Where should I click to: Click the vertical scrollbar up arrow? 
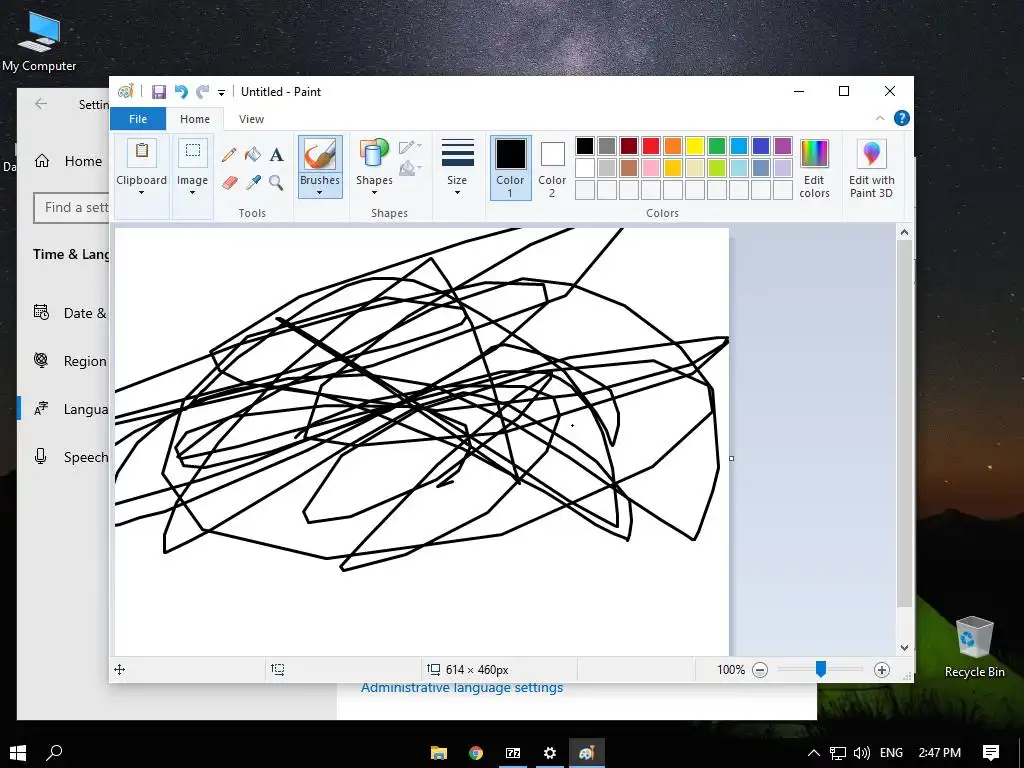(904, 232)
